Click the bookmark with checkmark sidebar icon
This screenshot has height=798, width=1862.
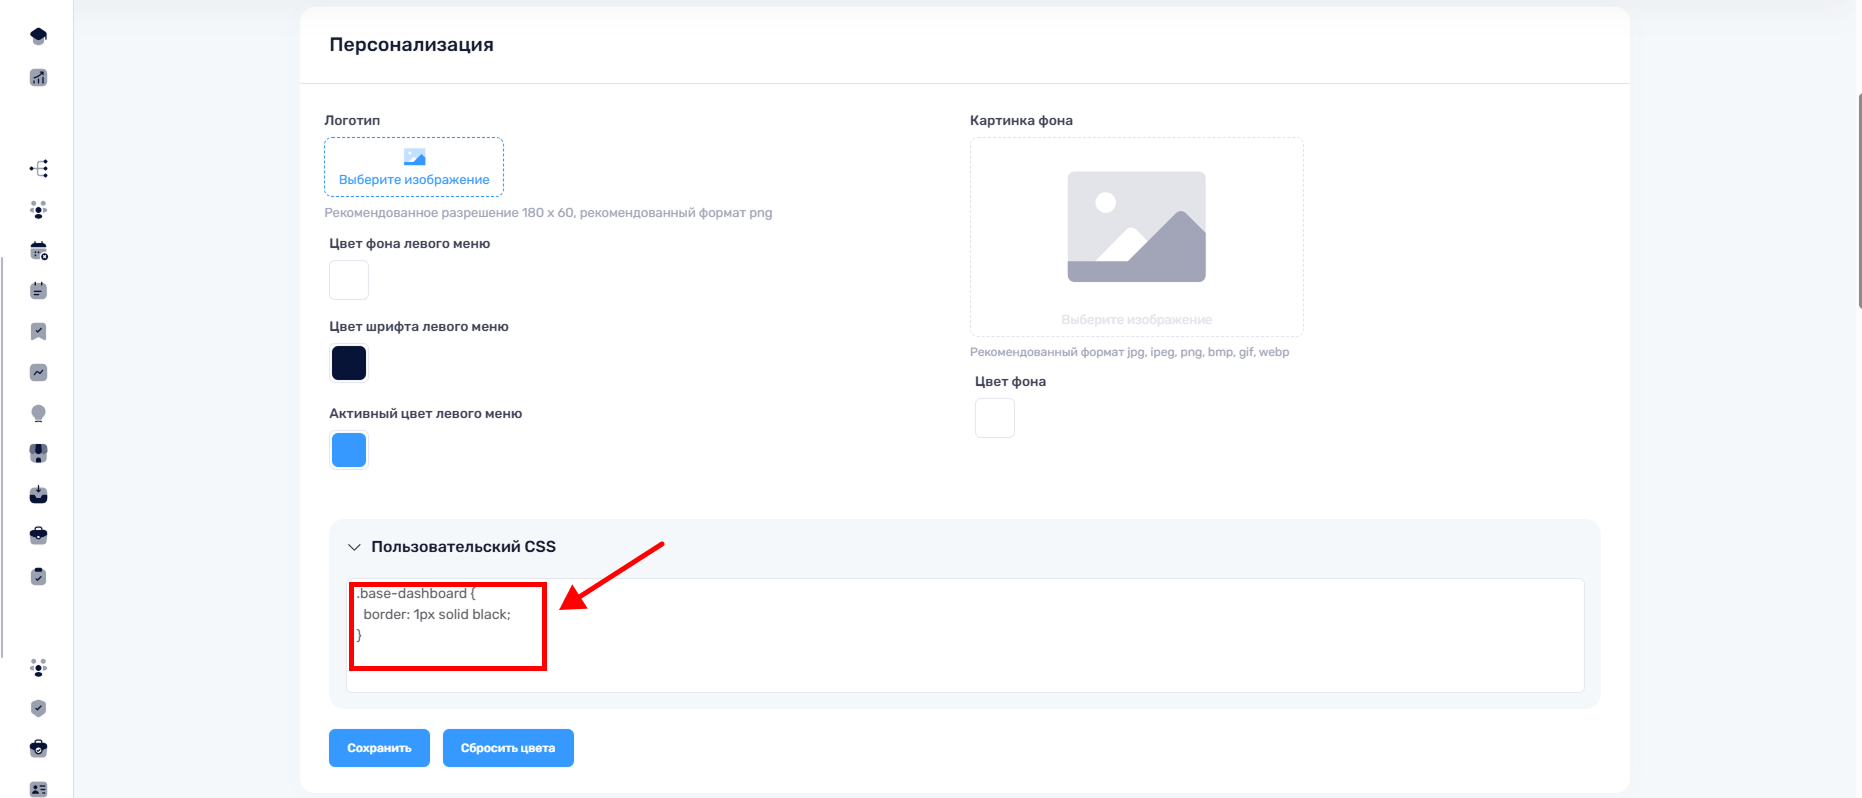click(38, 332)
